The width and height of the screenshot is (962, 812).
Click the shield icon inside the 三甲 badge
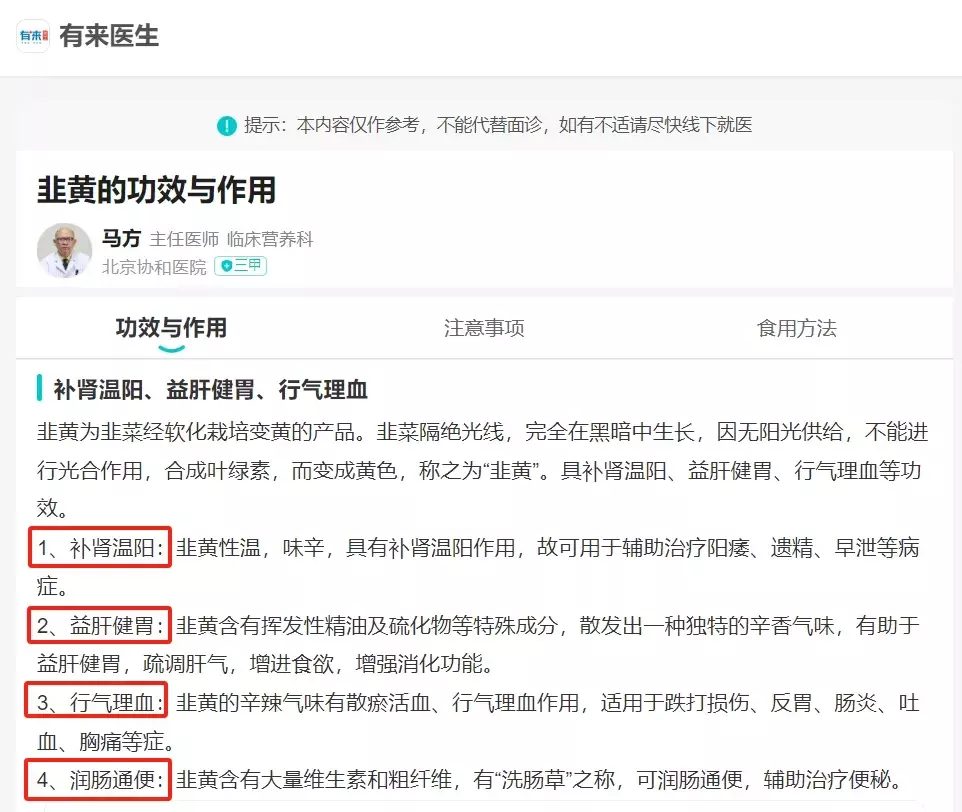click(x=226, y=267)
